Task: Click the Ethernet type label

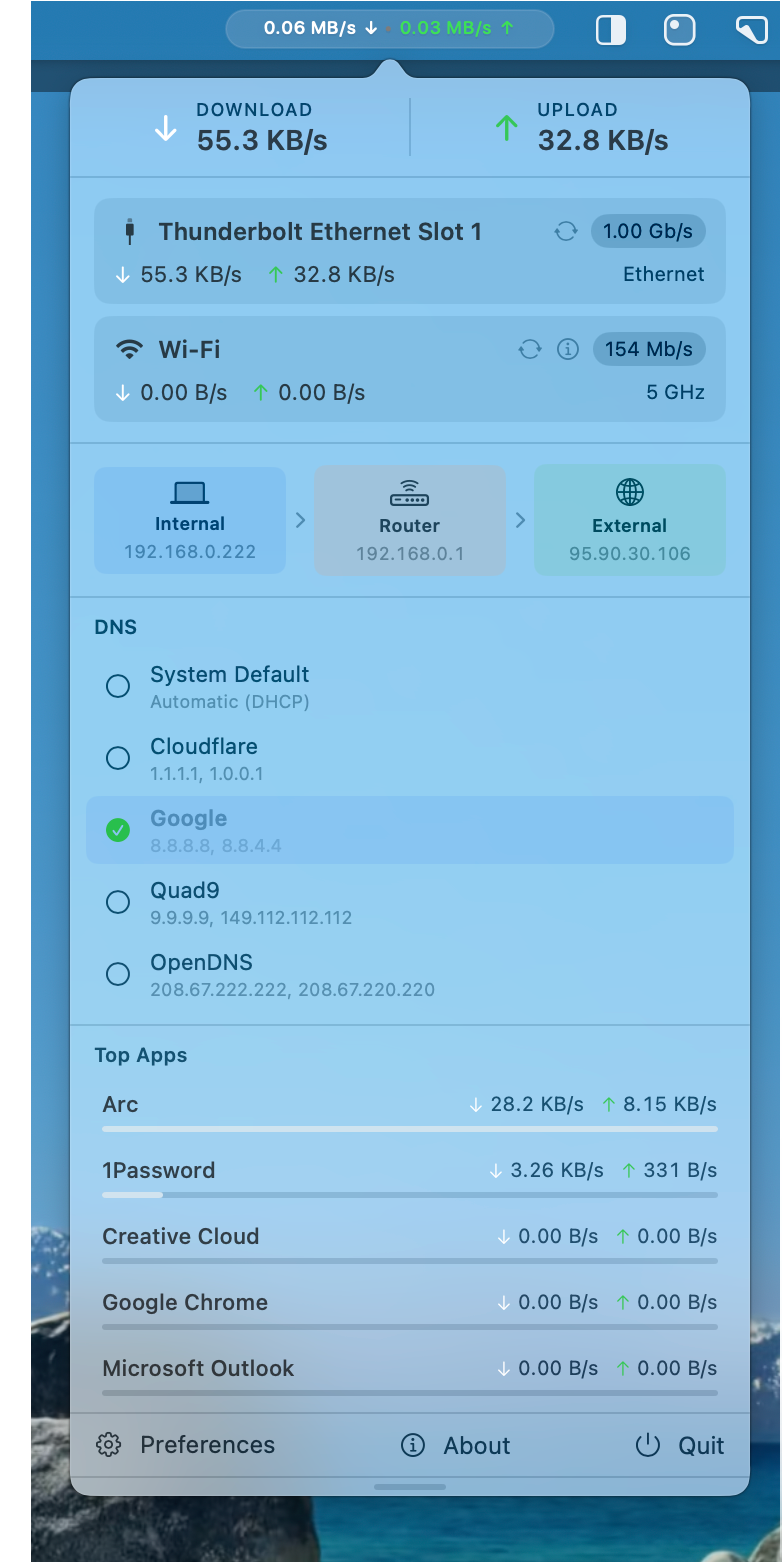Action: (x=664, y=274)
